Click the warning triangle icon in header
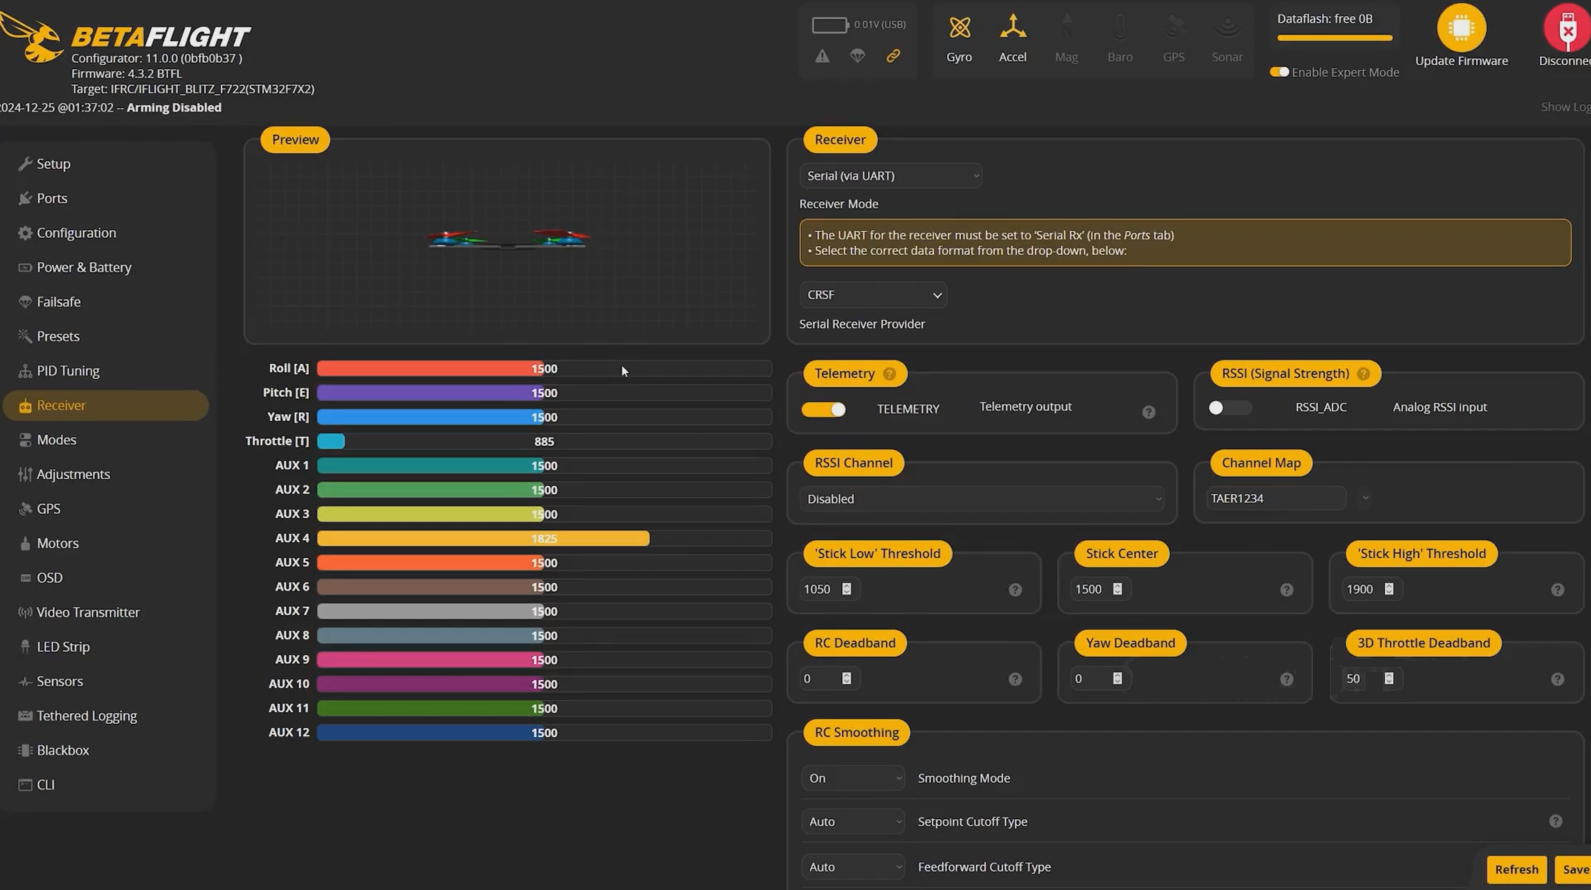 click(822, 56)
